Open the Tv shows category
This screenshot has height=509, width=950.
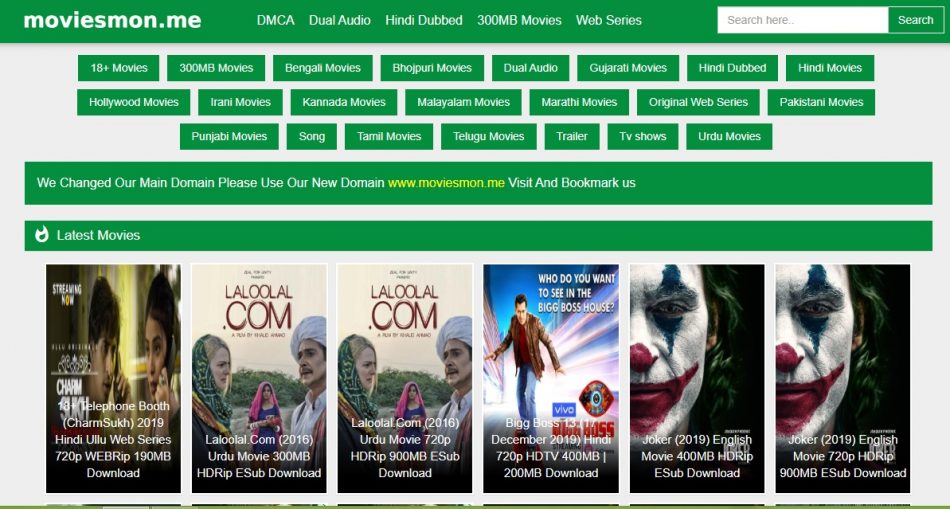[642, 136]
